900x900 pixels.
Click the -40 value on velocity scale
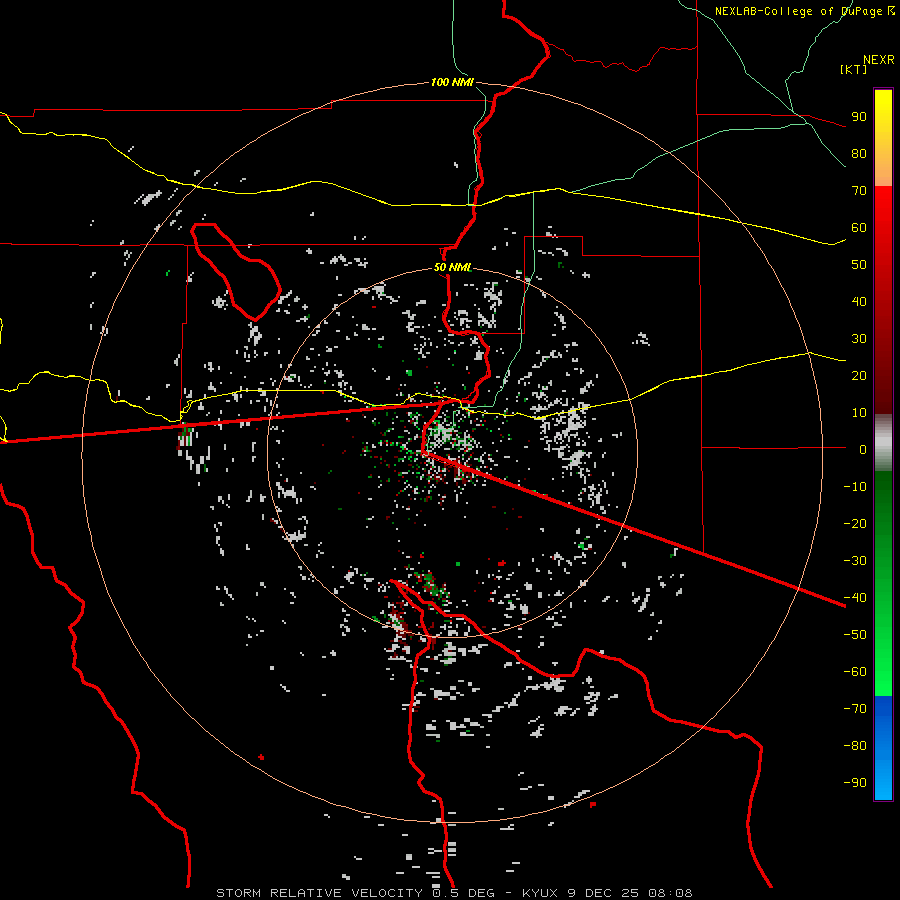tap(855, 598)
